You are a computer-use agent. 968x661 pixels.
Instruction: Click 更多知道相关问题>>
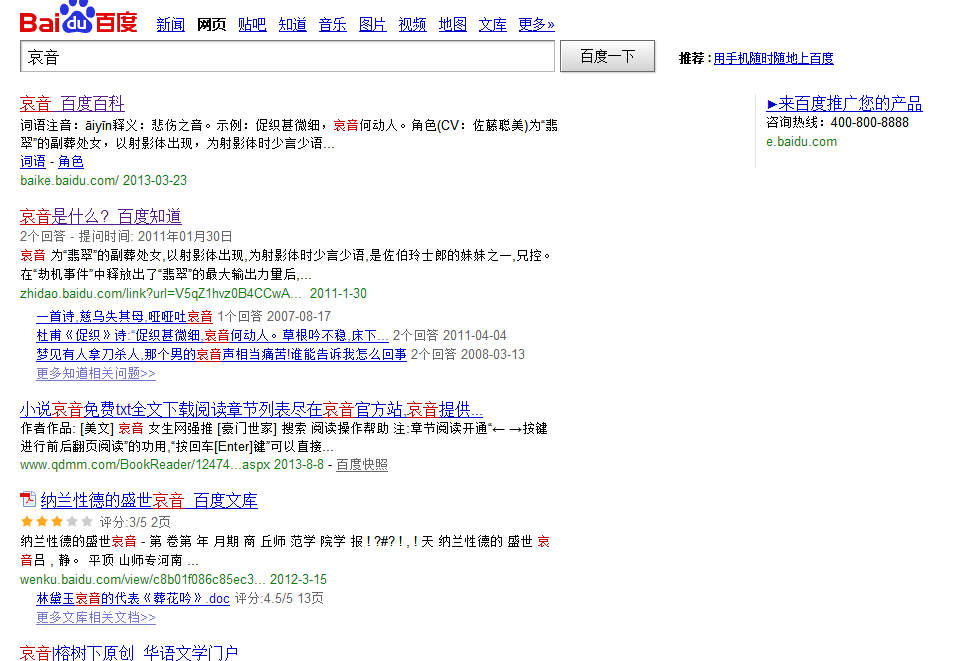click(x=96, y=373)
